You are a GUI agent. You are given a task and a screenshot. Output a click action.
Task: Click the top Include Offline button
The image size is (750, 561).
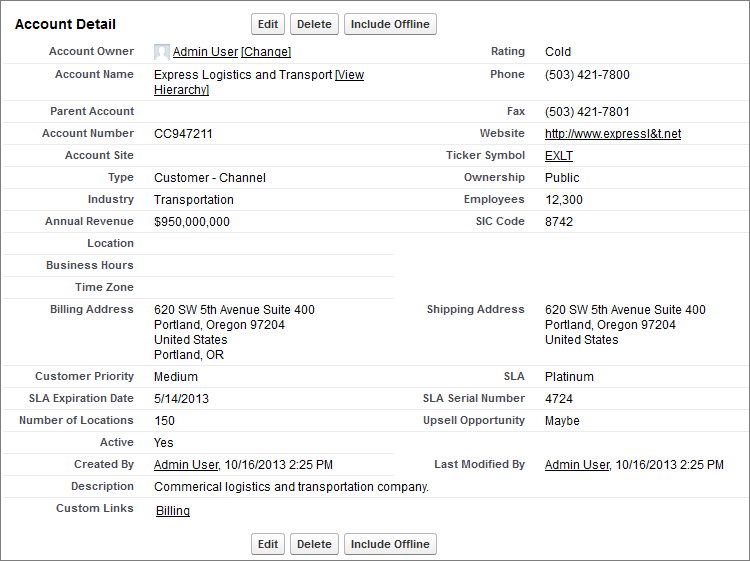click(390, 24)
